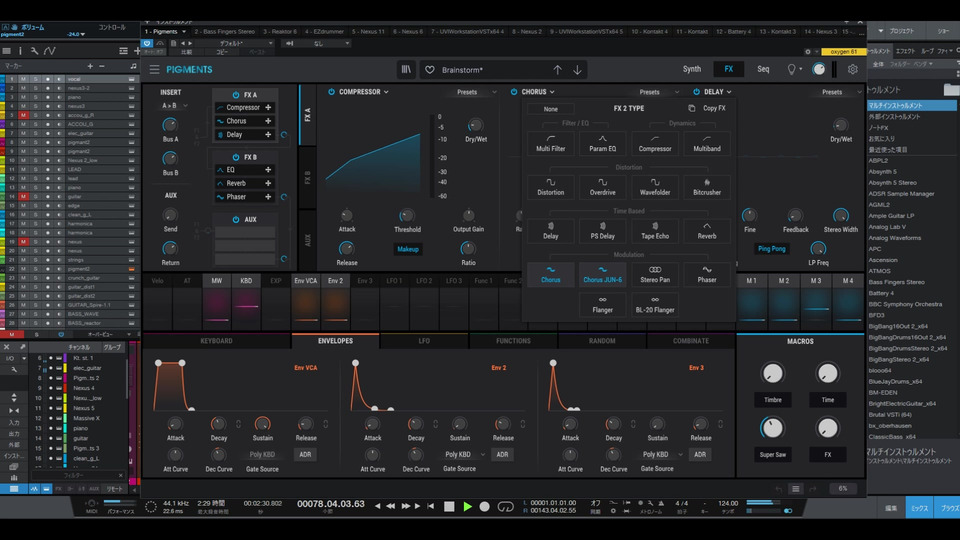Open the FUNCTIONS modulation tab

[x=513, y=341]
